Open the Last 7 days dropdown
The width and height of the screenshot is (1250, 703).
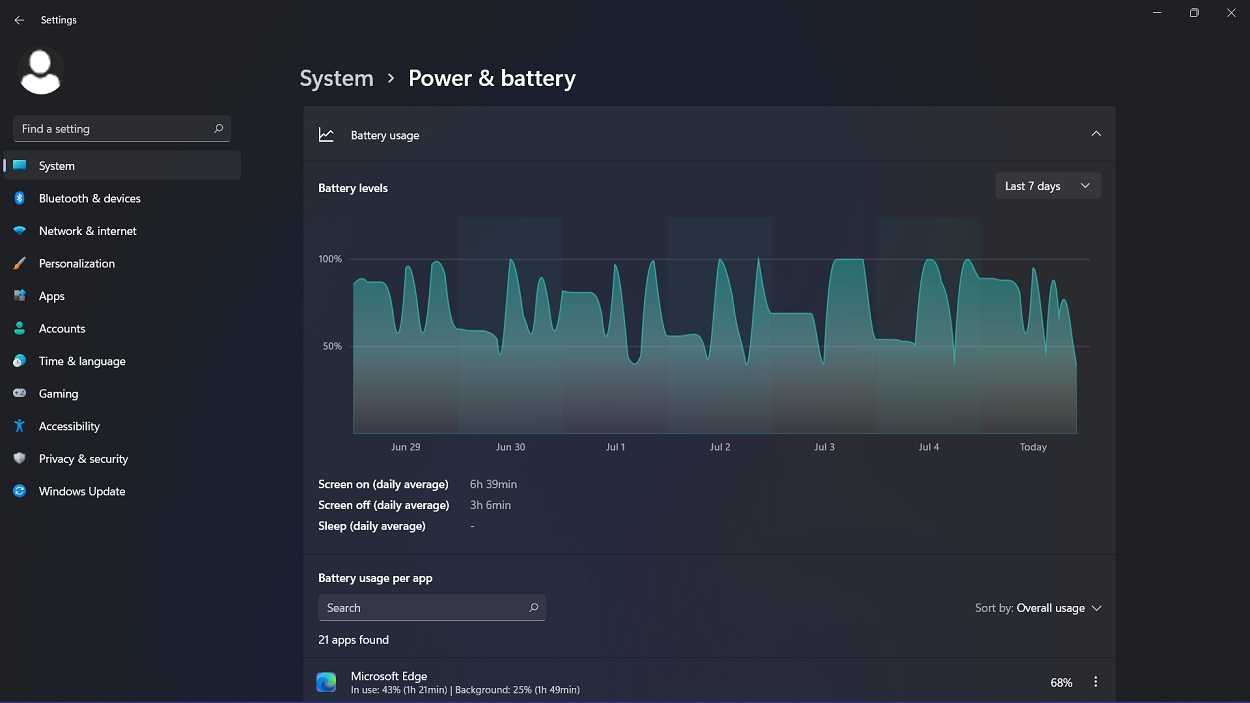point(1047,185)
